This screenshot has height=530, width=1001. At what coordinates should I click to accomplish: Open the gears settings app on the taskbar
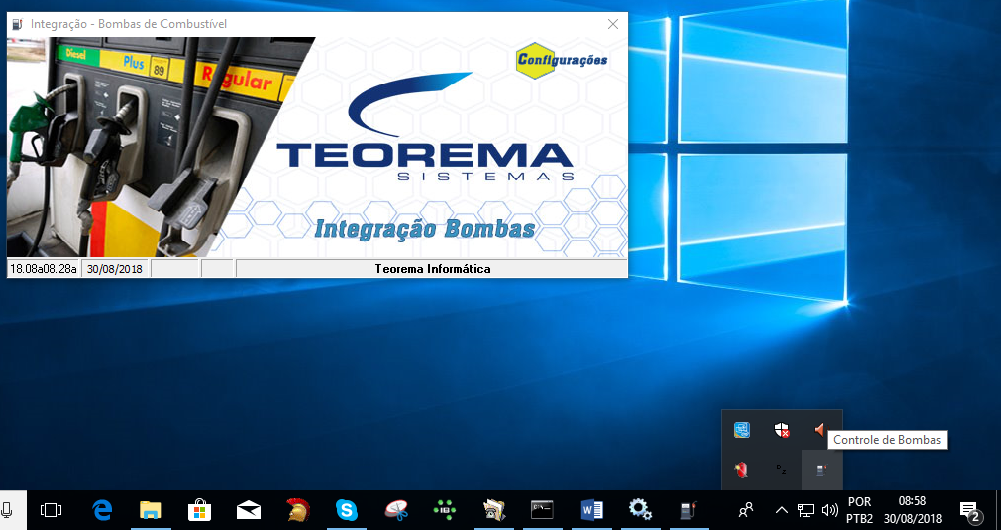pyautogui.click(x=640, y=510)
